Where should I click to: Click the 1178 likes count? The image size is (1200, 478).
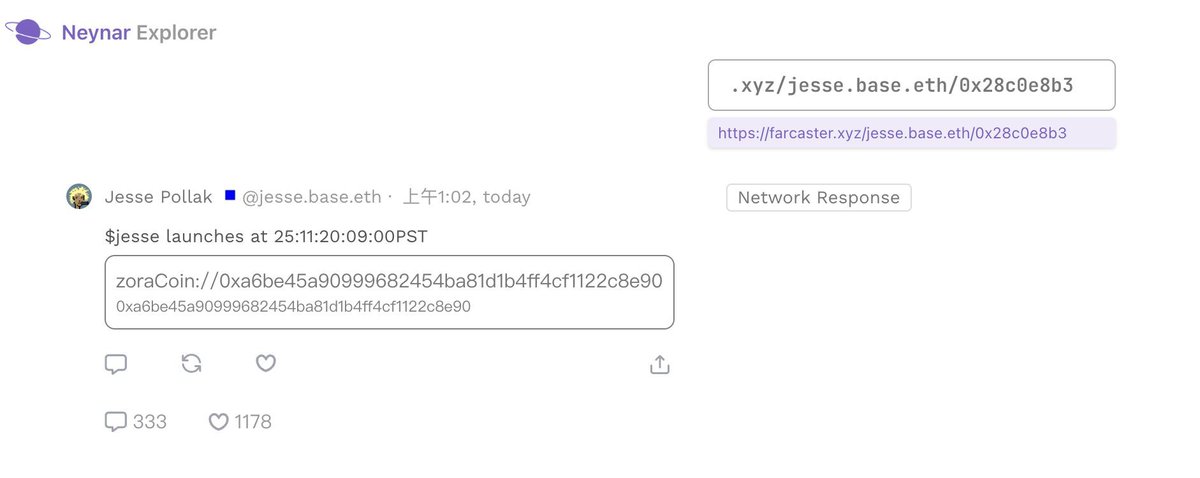253,422
